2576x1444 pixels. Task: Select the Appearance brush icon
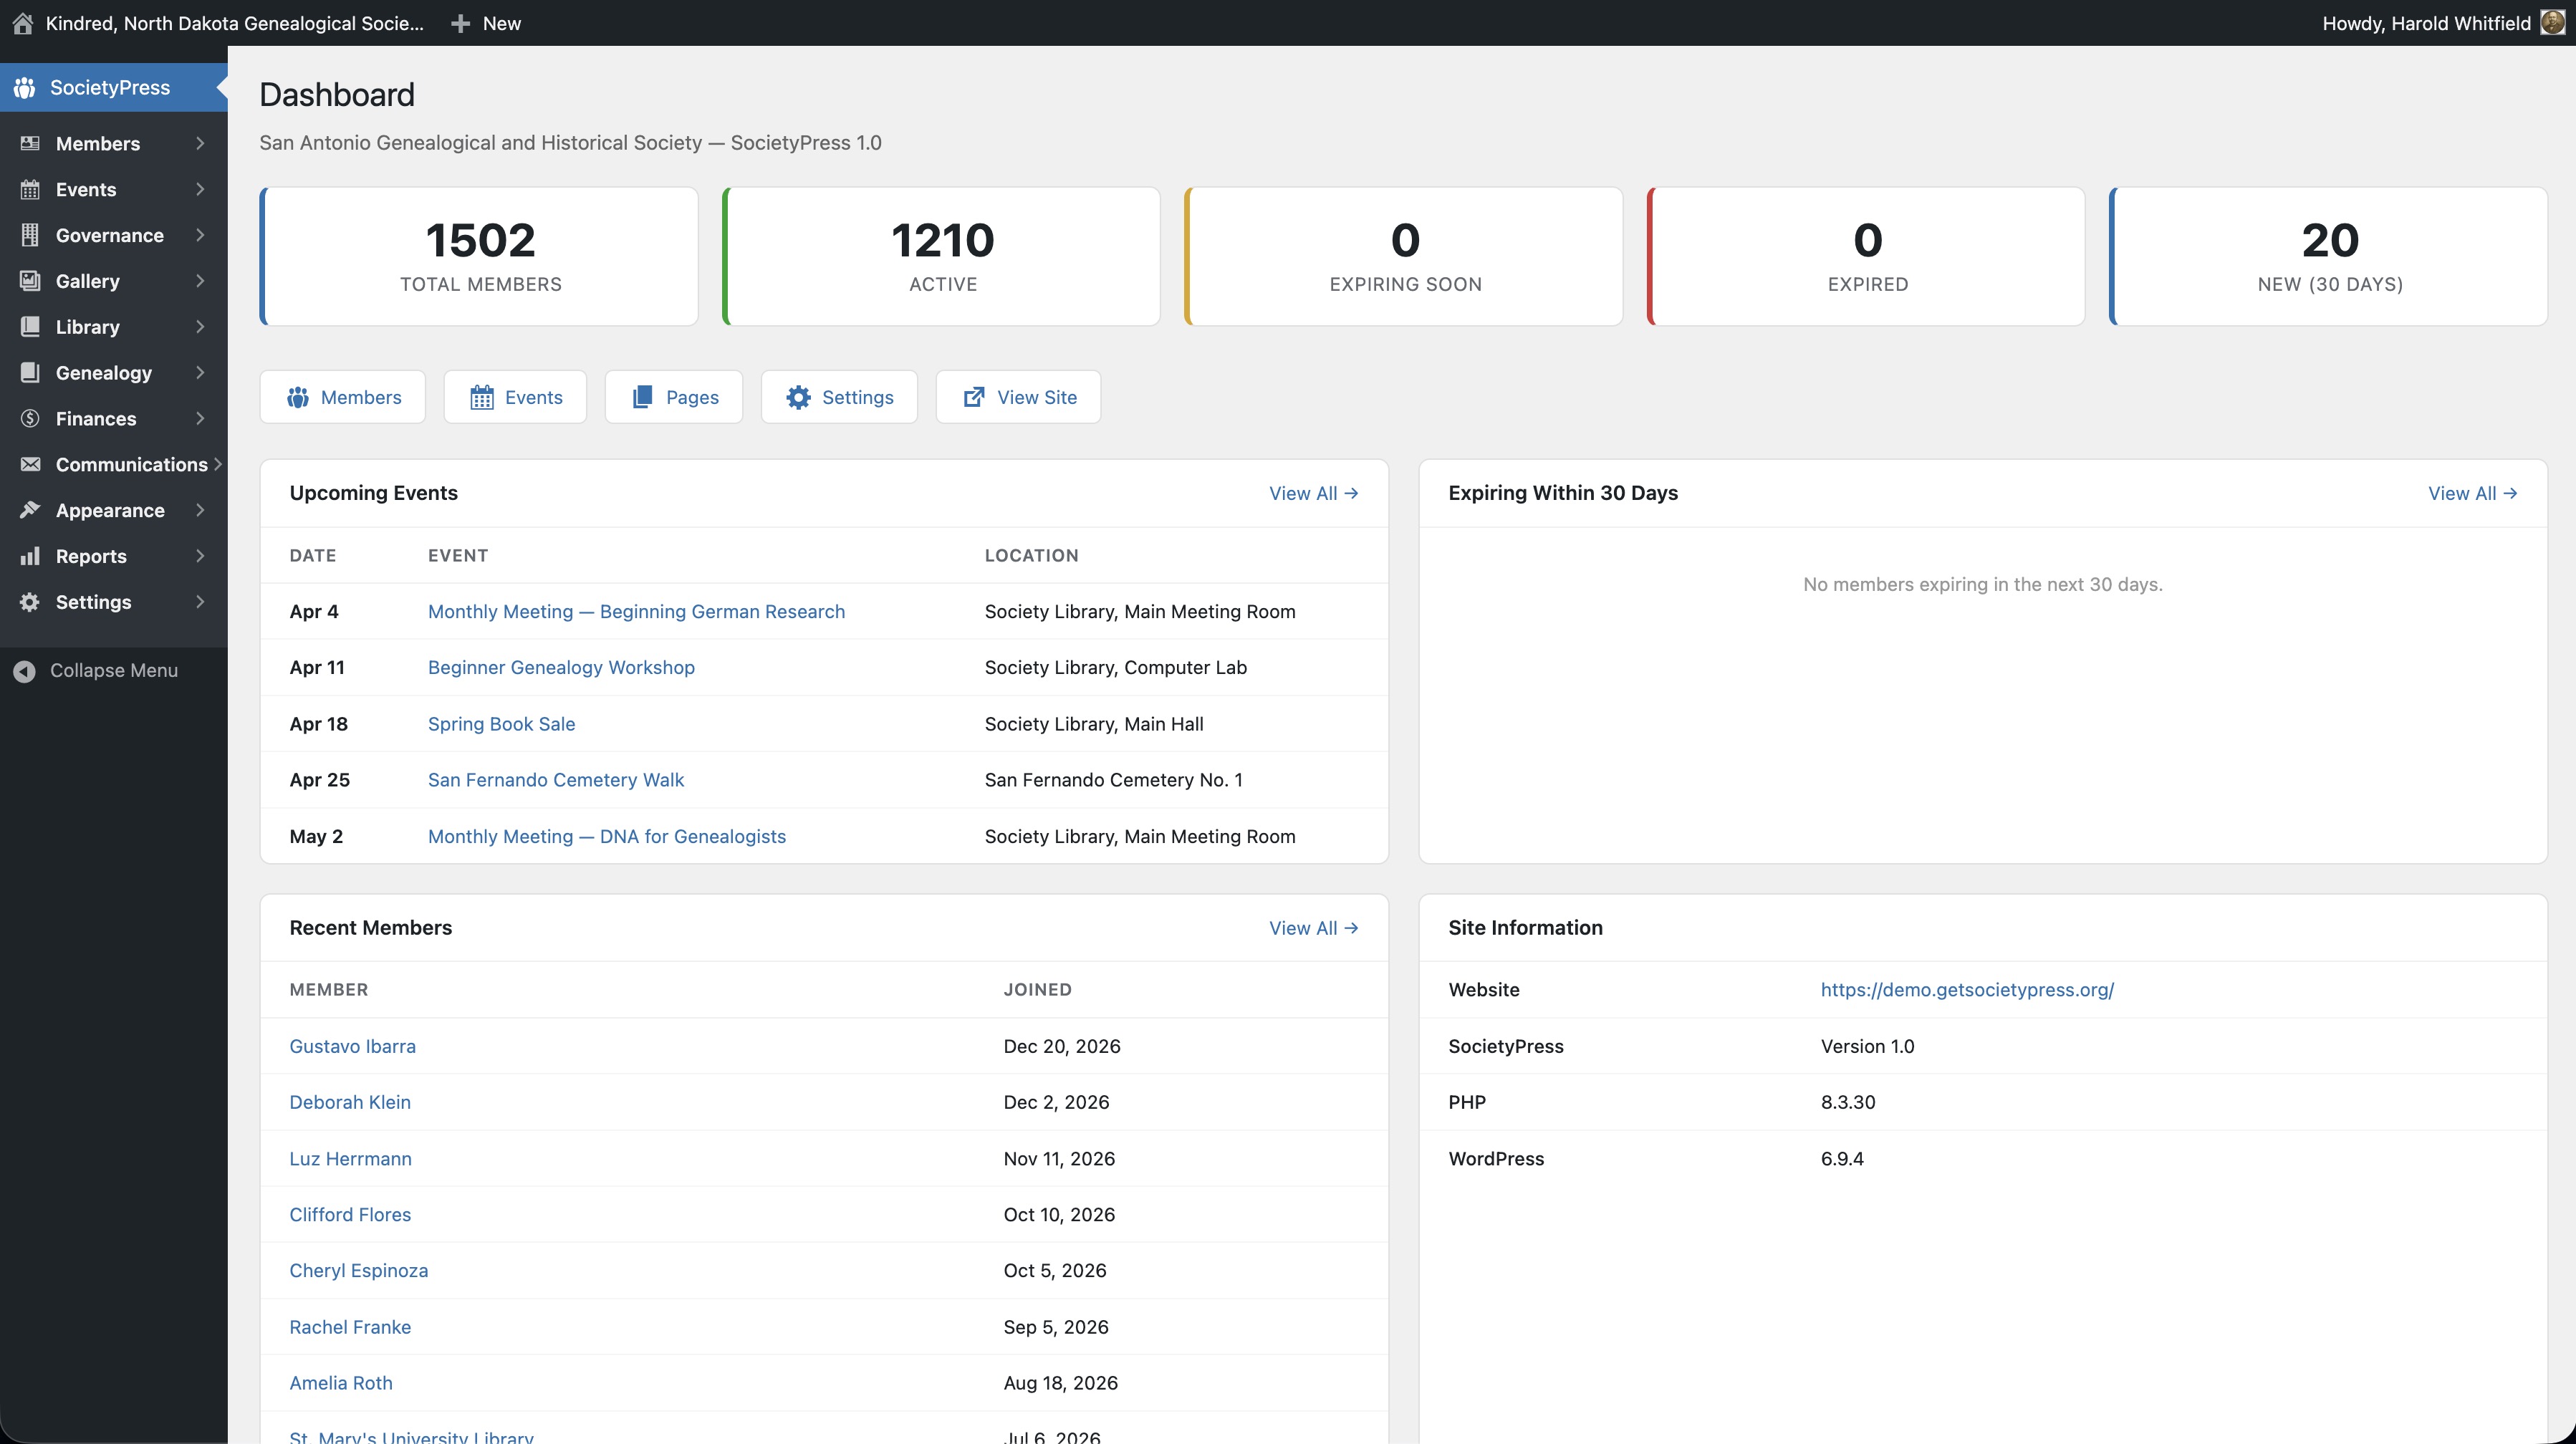tap(30, 510)
